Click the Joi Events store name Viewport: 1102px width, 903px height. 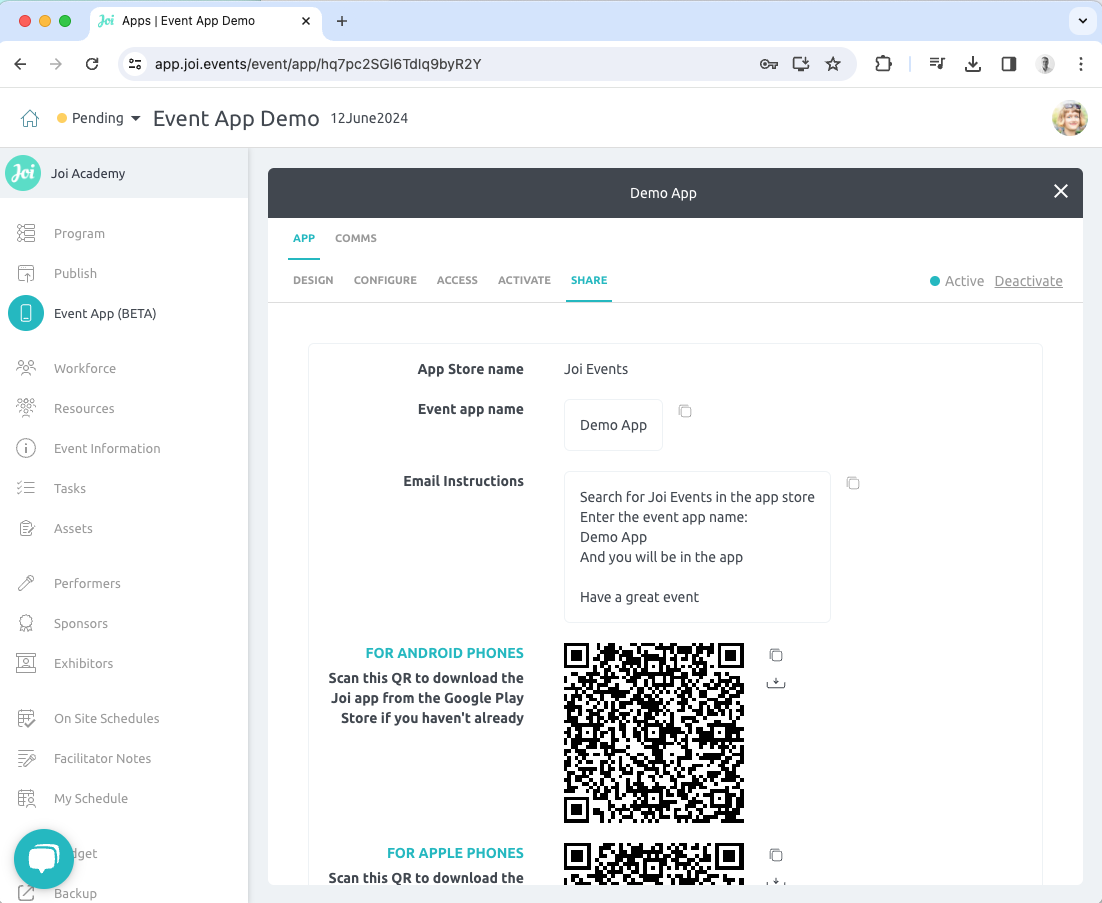[x=596, y=369]
